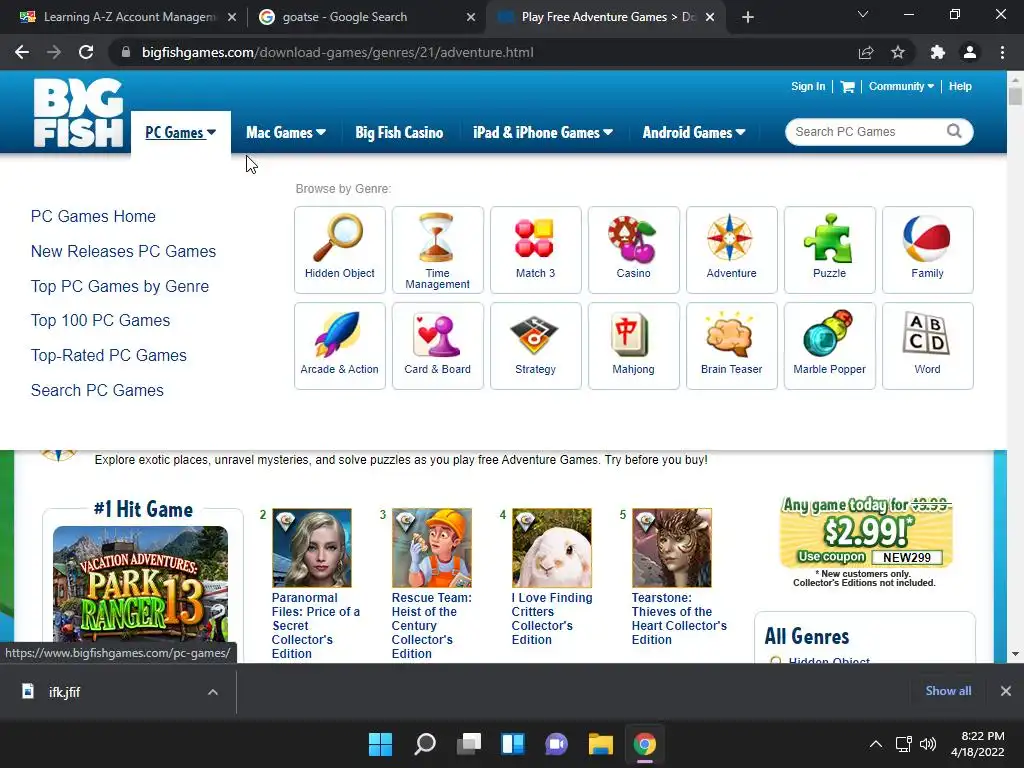The height and width of the screenshot is (768, 1024).
Task: Open the Big Fish Casino menu item
Action: pos(399,133)
